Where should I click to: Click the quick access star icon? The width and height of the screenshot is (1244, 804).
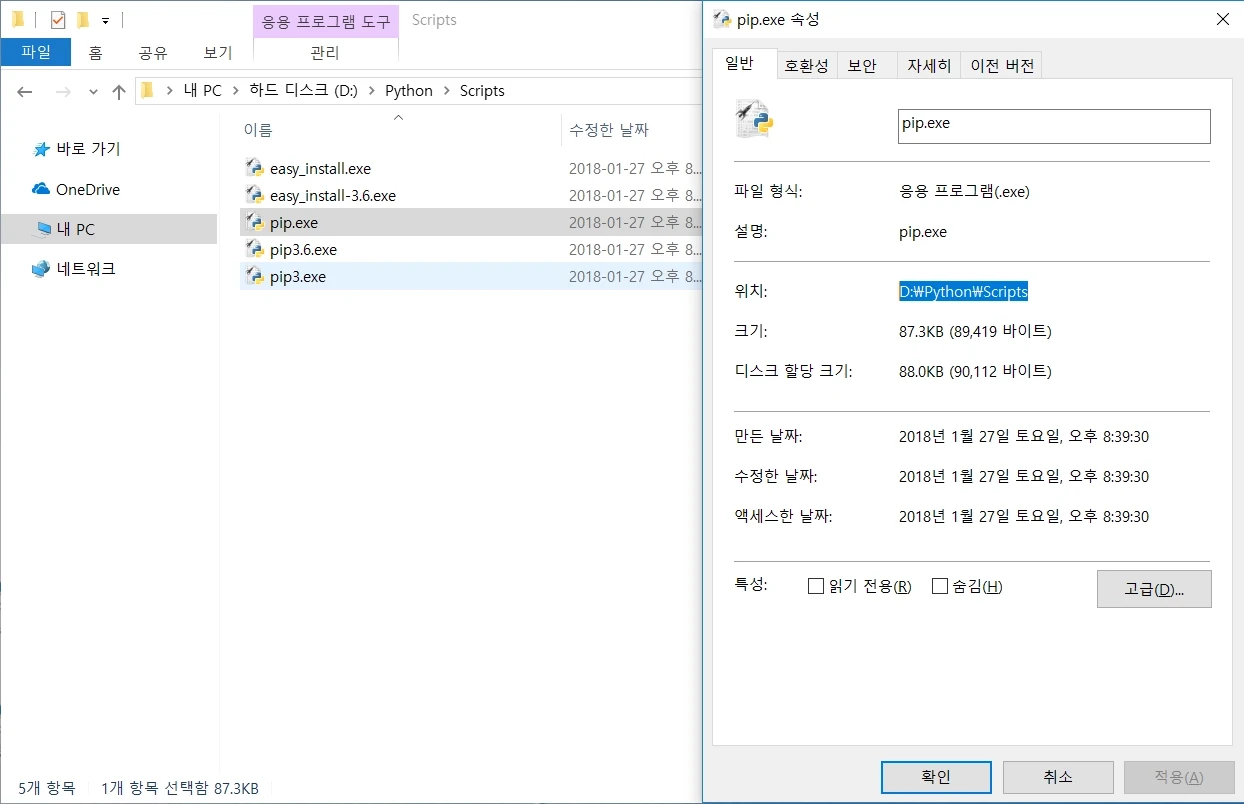[x=41, y=149]
